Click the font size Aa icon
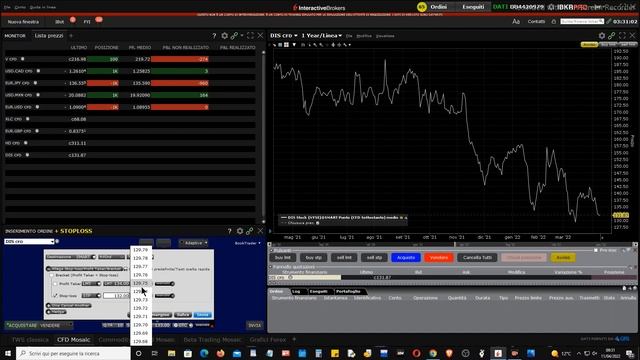The width and height of the screenshot is (640, 360). click(516, 21)
